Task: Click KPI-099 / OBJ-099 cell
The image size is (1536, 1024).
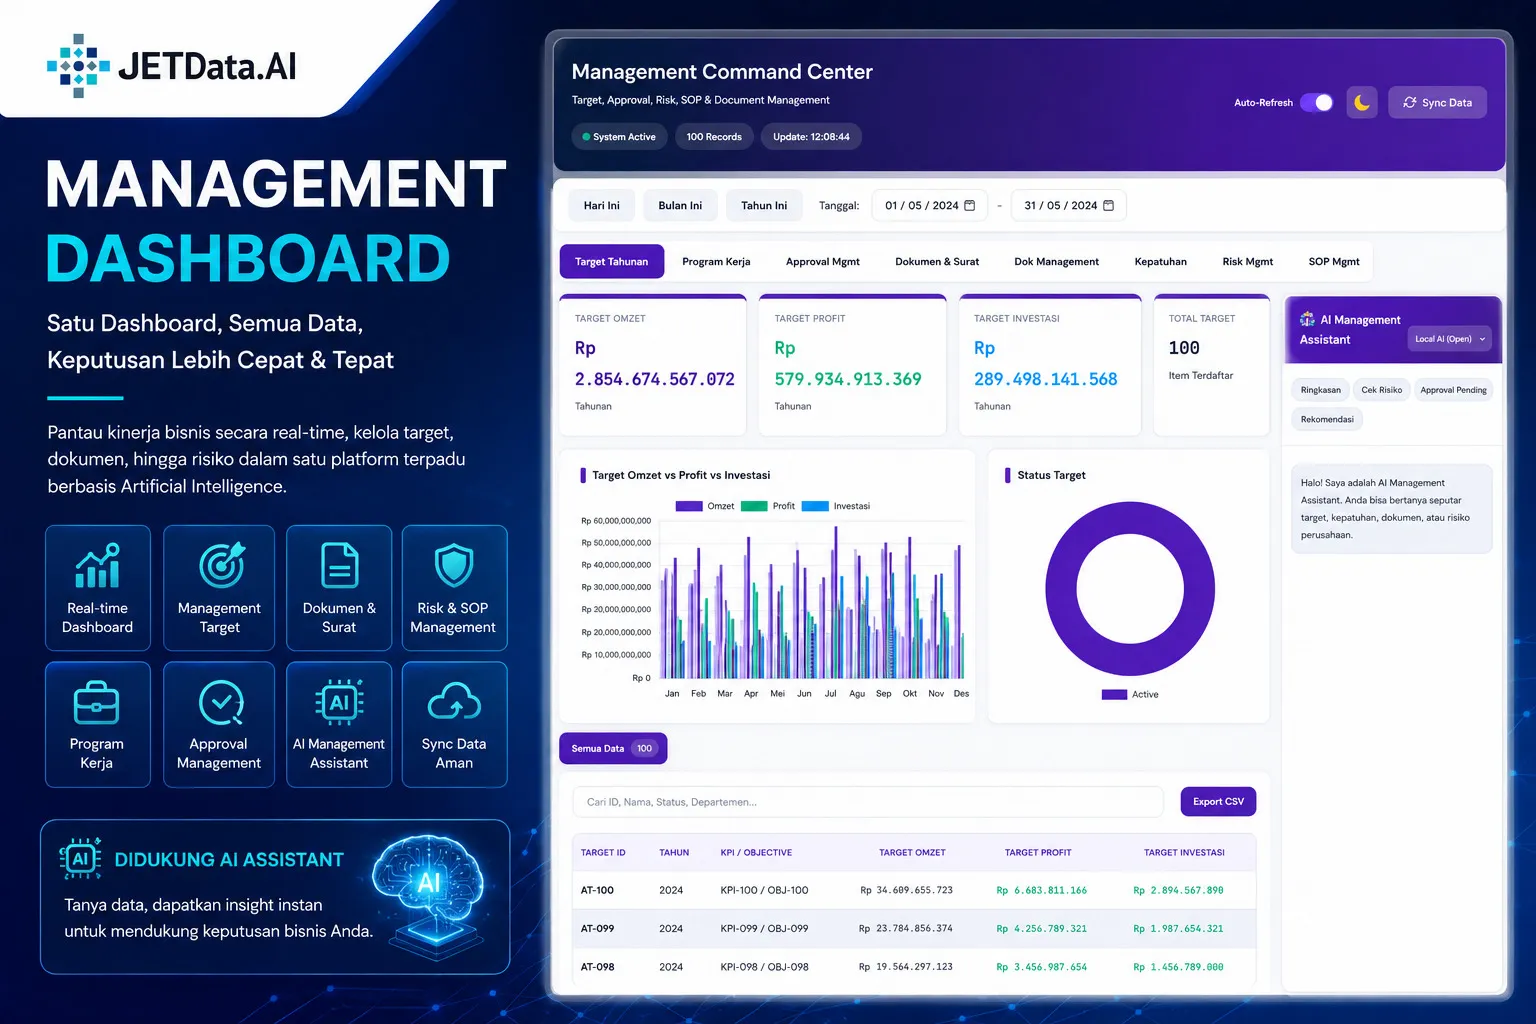Action: tap(764, 928)
